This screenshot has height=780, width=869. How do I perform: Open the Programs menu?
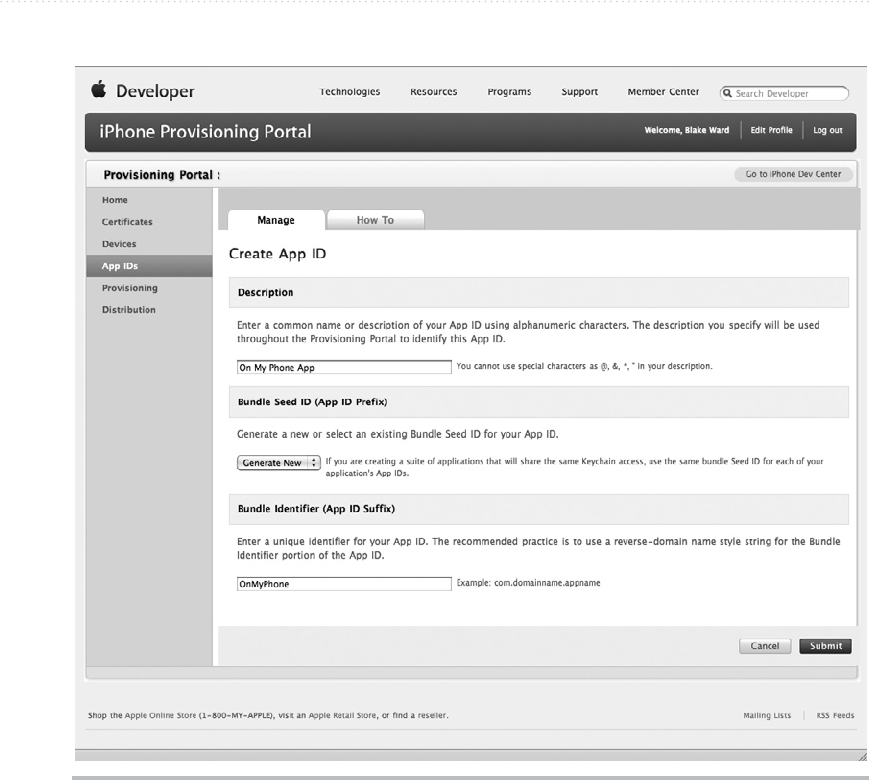pyautogui.click(x=509, y=91)
